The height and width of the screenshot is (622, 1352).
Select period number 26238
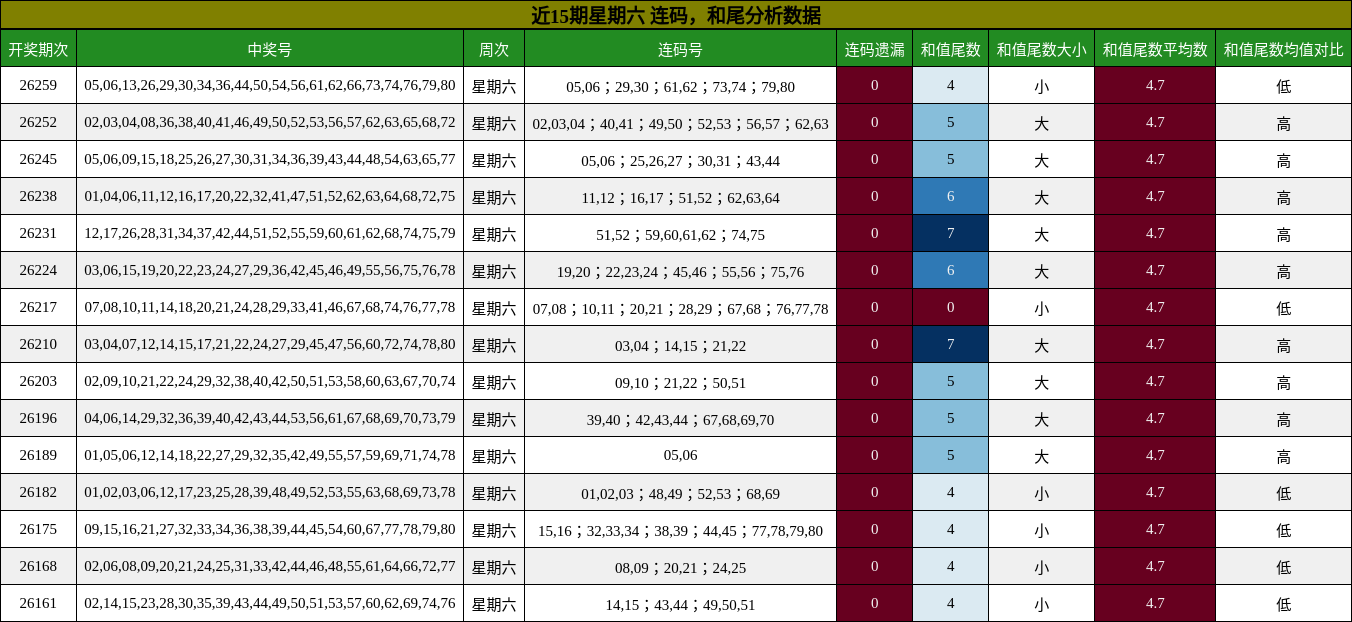click(38, 196)
